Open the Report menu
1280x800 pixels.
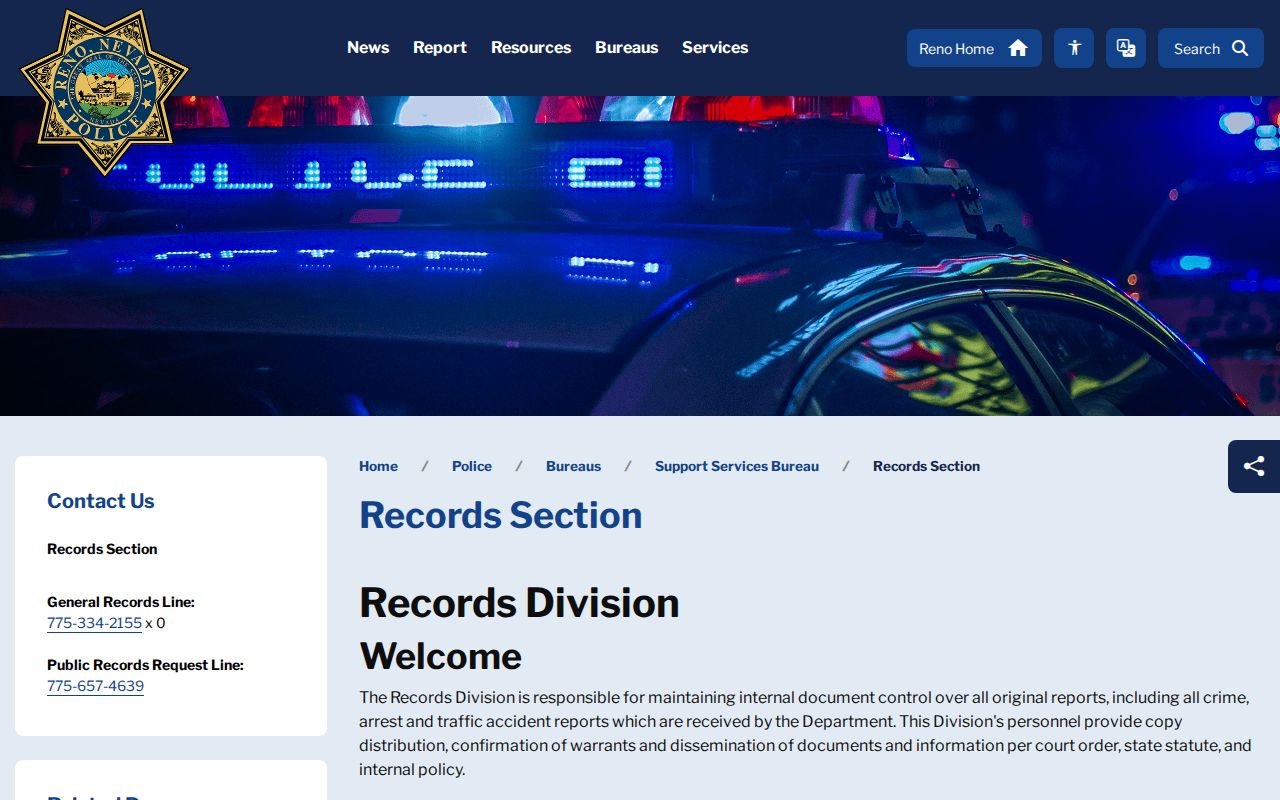(440, 47)
